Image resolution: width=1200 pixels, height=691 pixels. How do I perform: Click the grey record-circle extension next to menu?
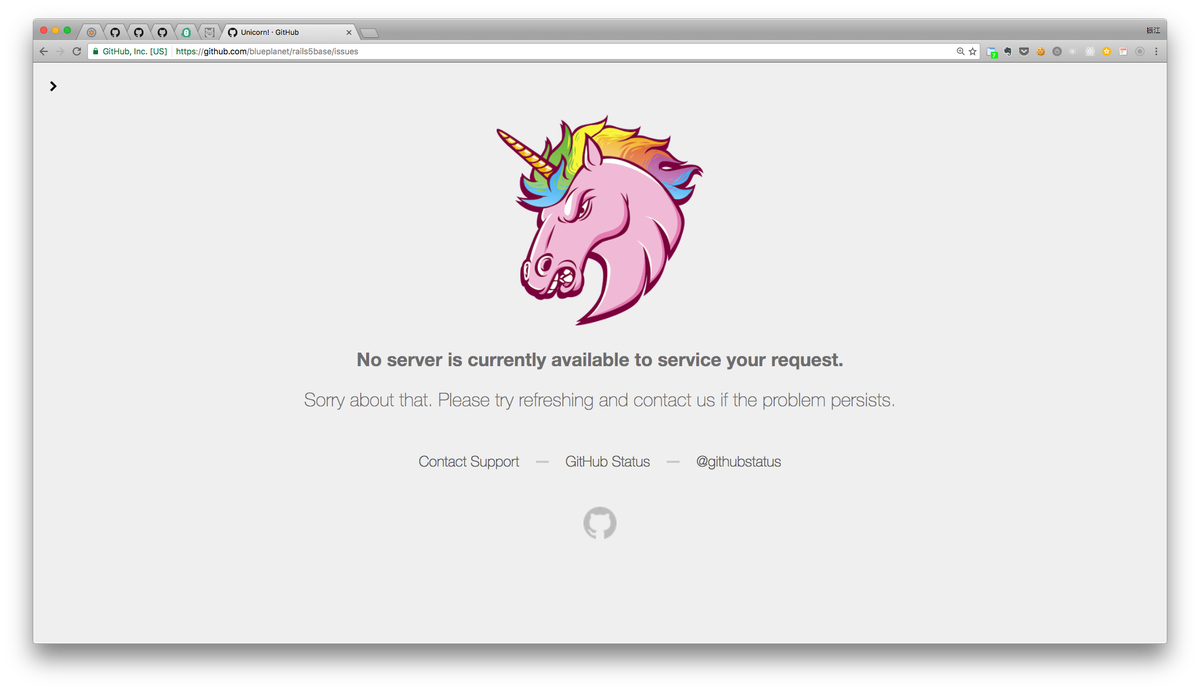click(1140, 51)
